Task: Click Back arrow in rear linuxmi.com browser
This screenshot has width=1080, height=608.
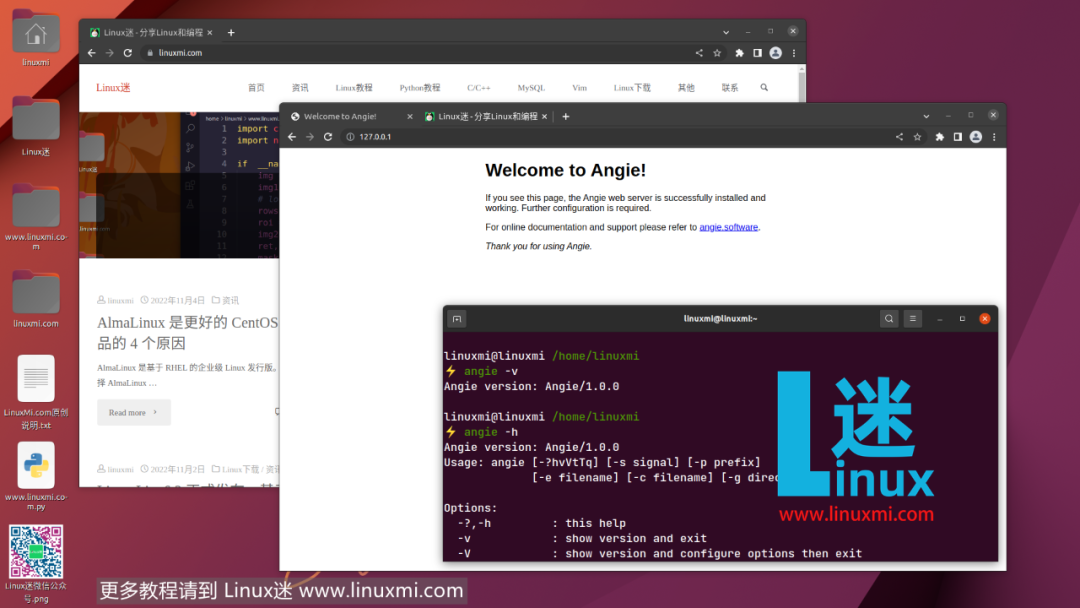Action: (x=92, y=53)
